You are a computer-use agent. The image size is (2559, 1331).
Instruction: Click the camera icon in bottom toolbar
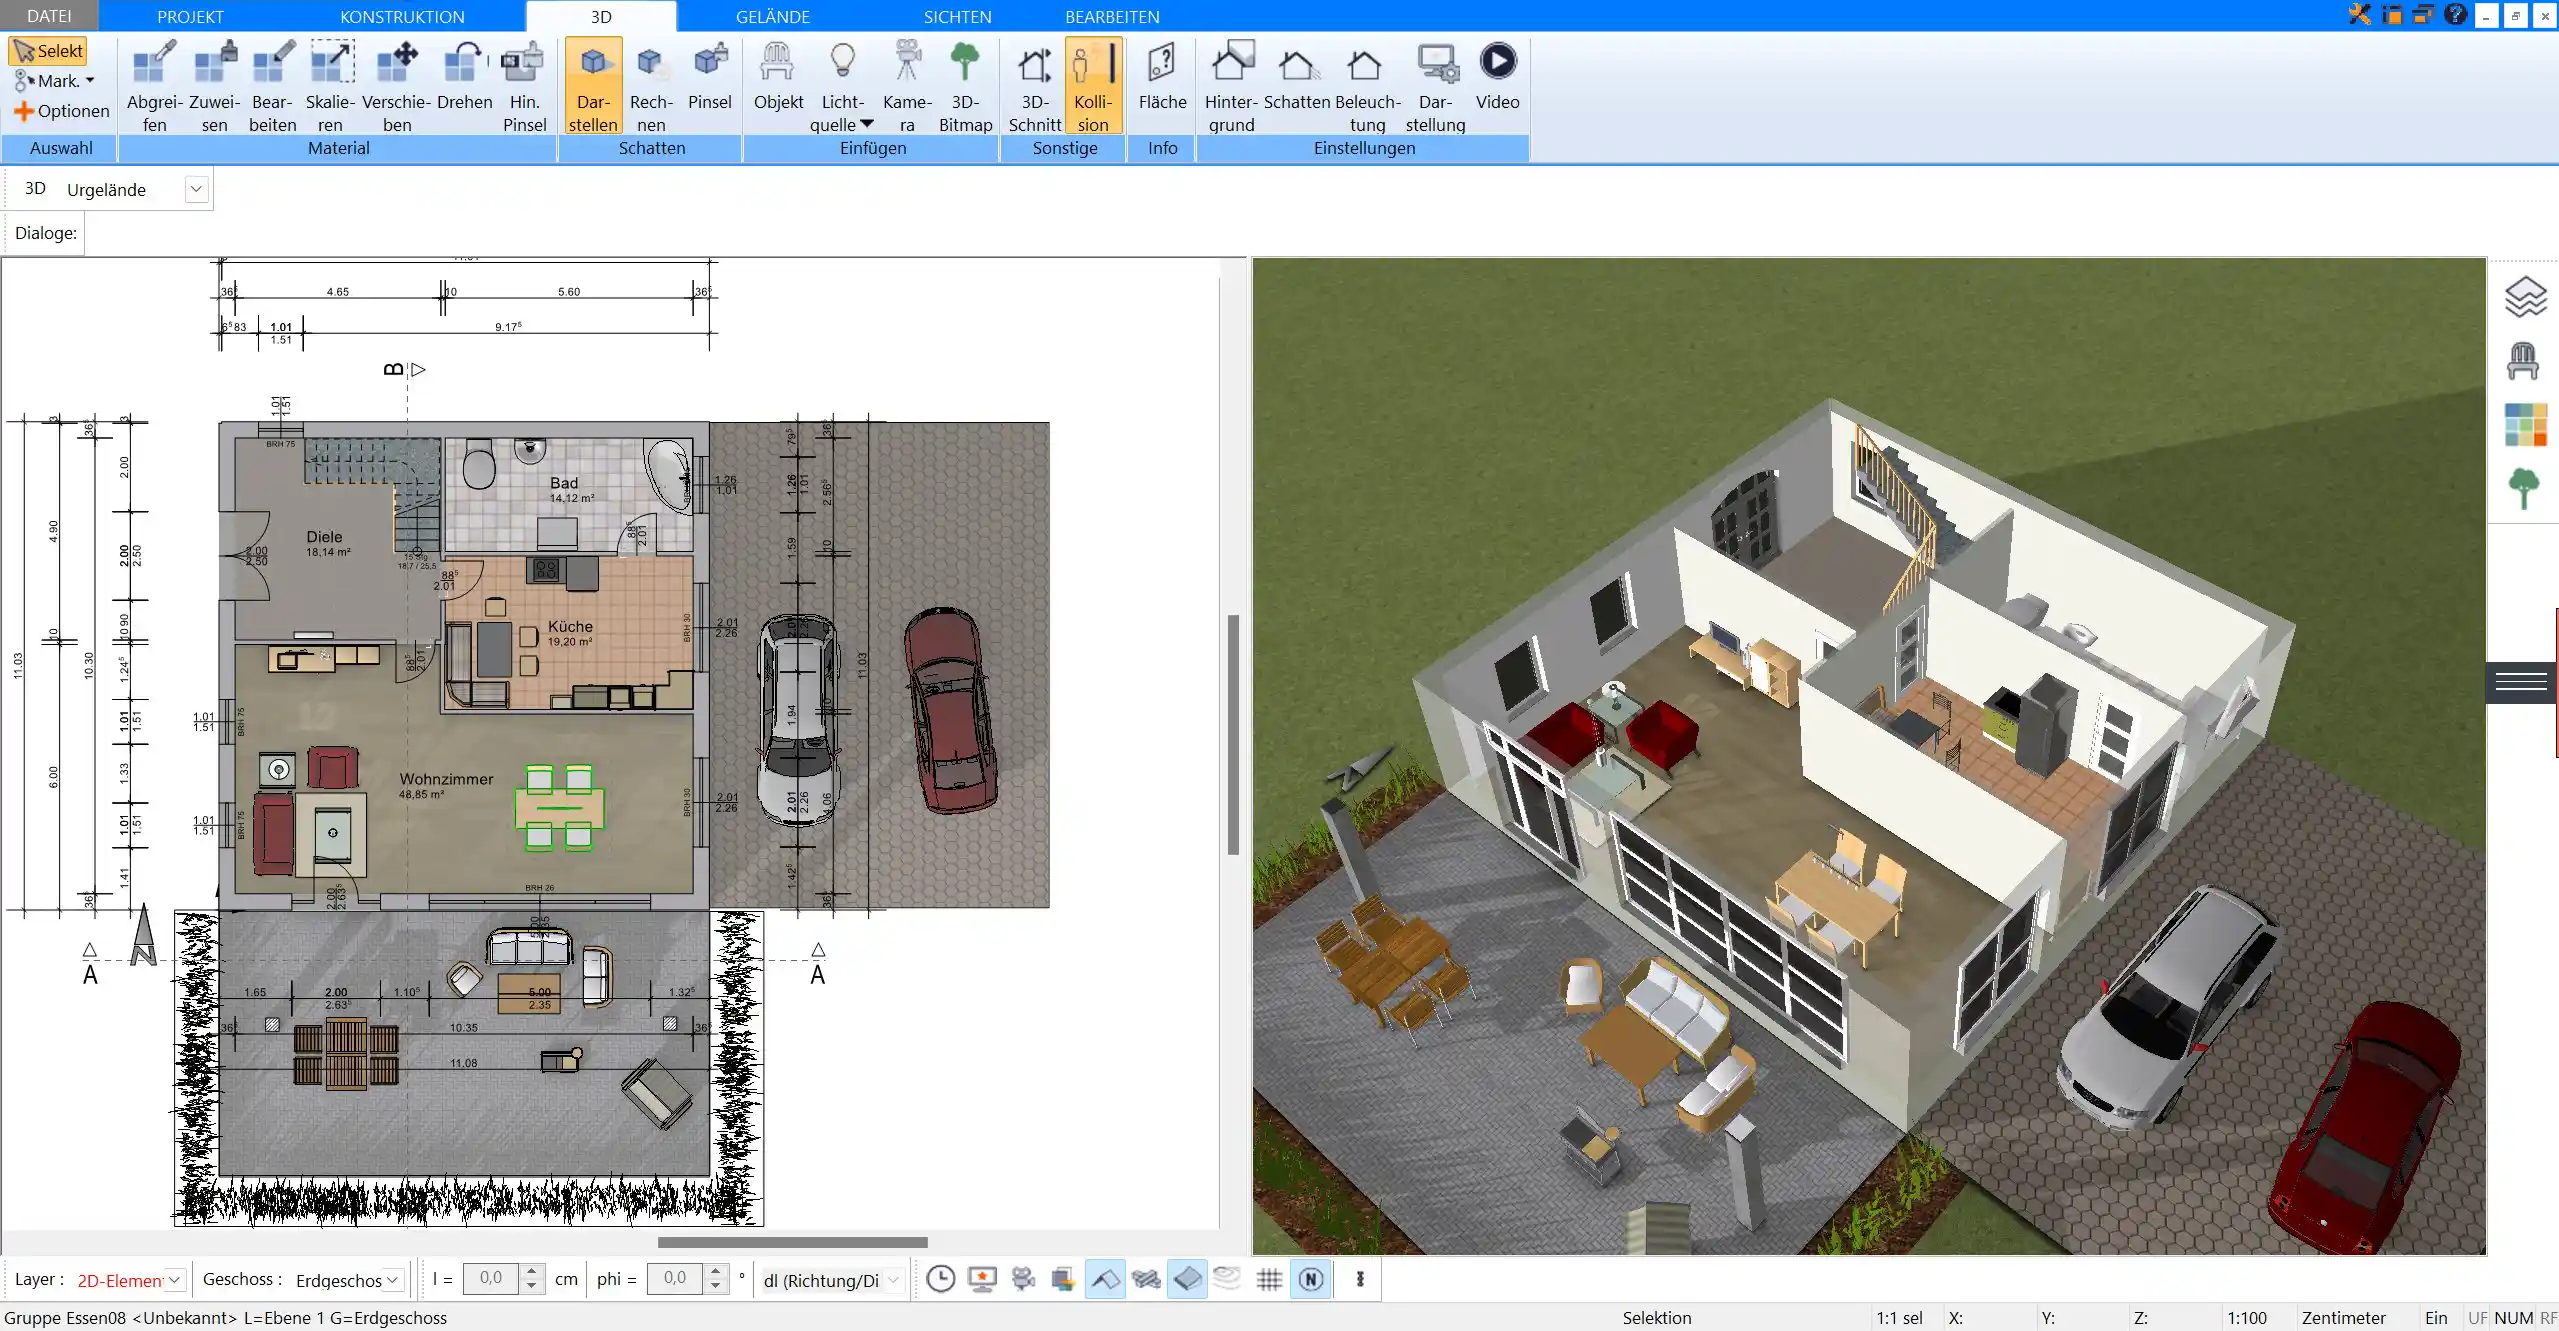1023,1279
